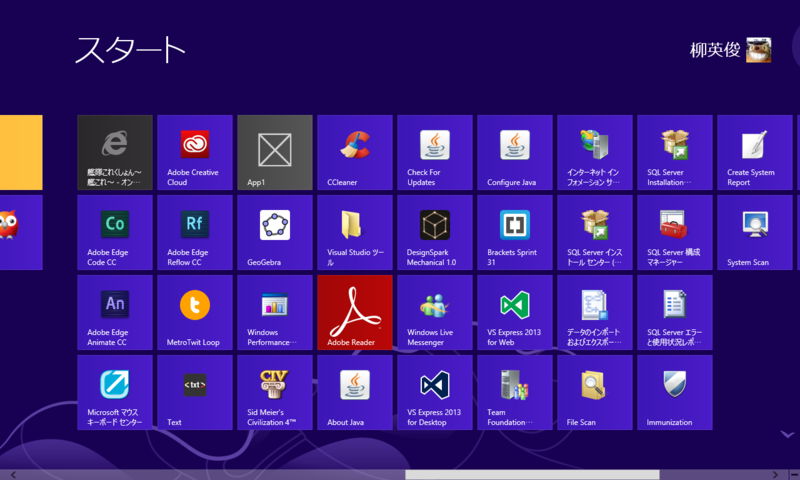Open the orange partially visible tile
Viewport: 800px width, 480px height.
click(21, 153)
